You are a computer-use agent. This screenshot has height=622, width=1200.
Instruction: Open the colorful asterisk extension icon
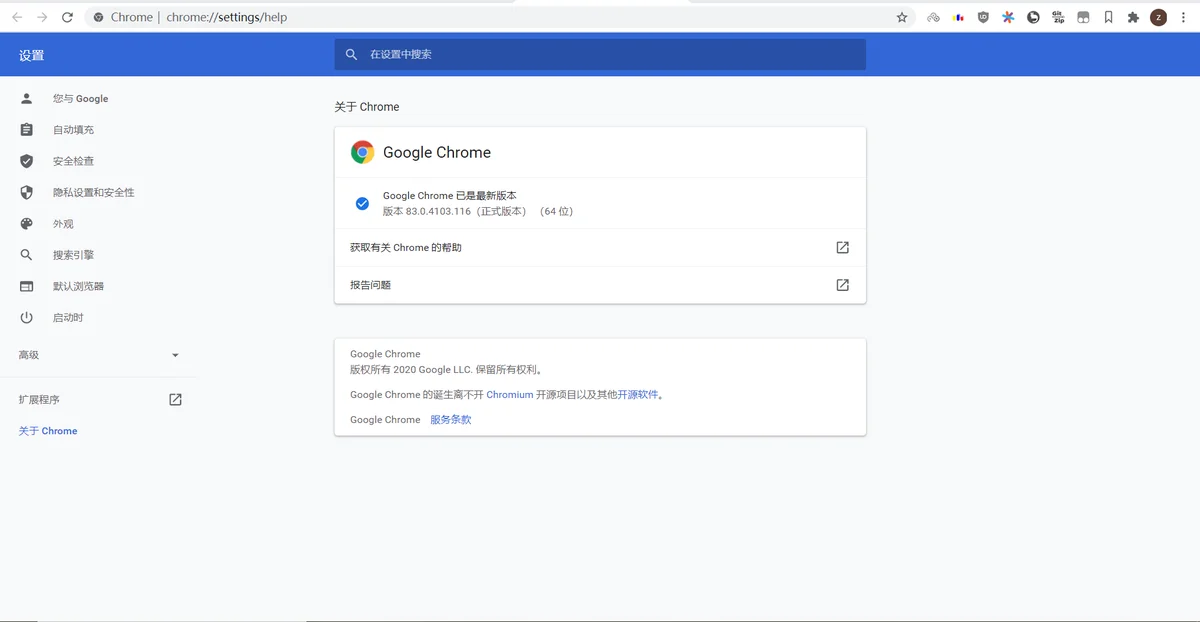click(1008, 17)
